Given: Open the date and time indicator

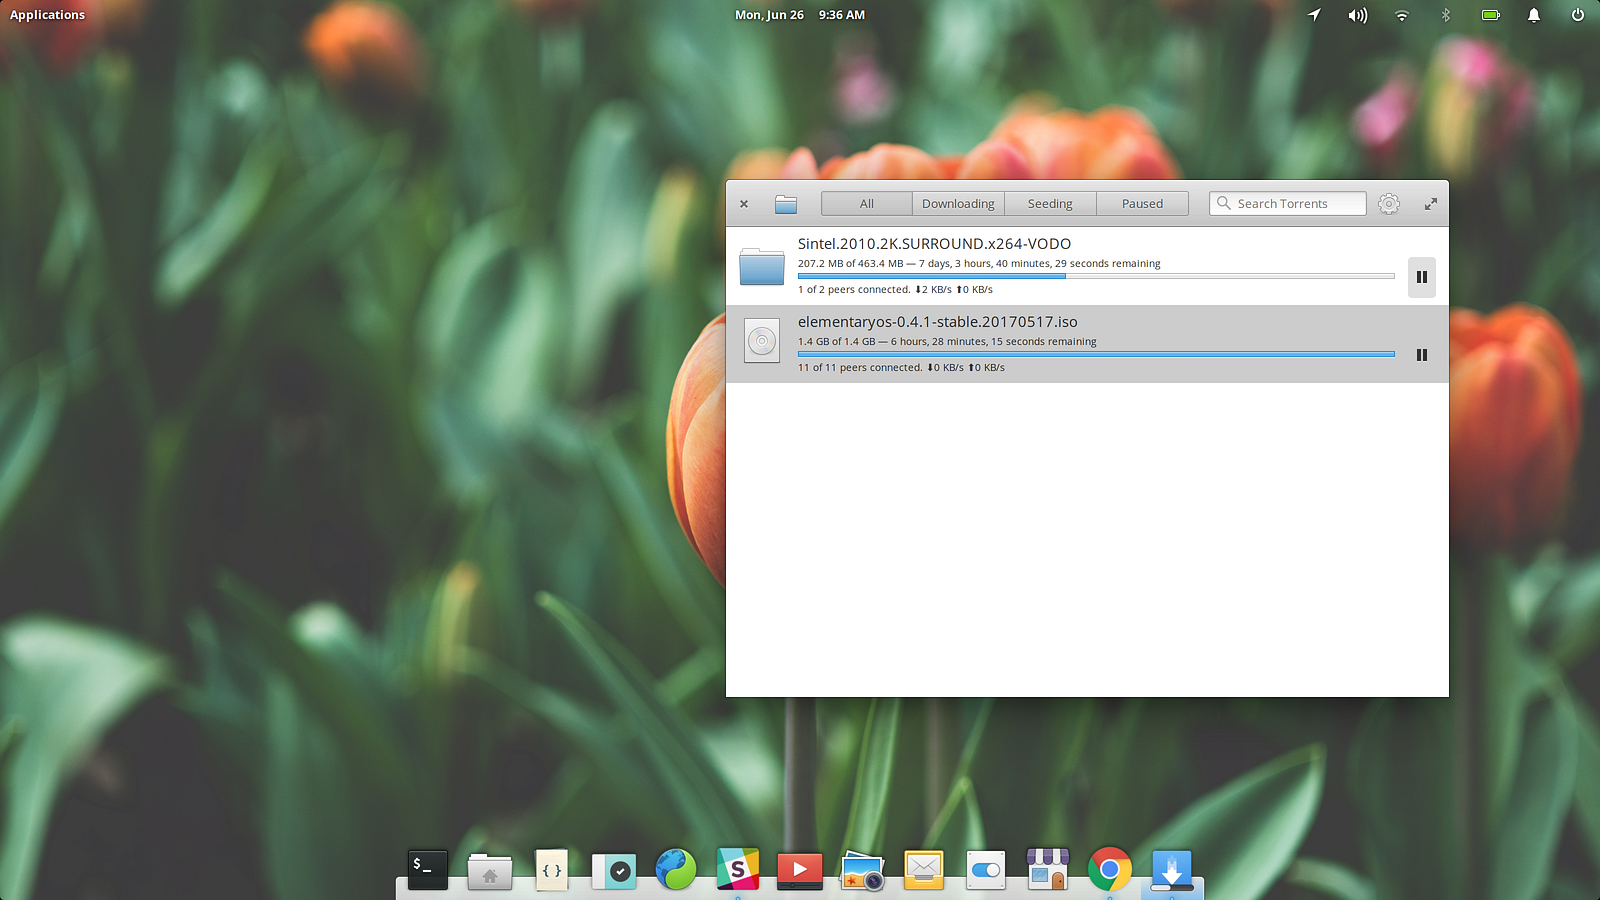Looking at the screenshot, I should coord(800,15).
